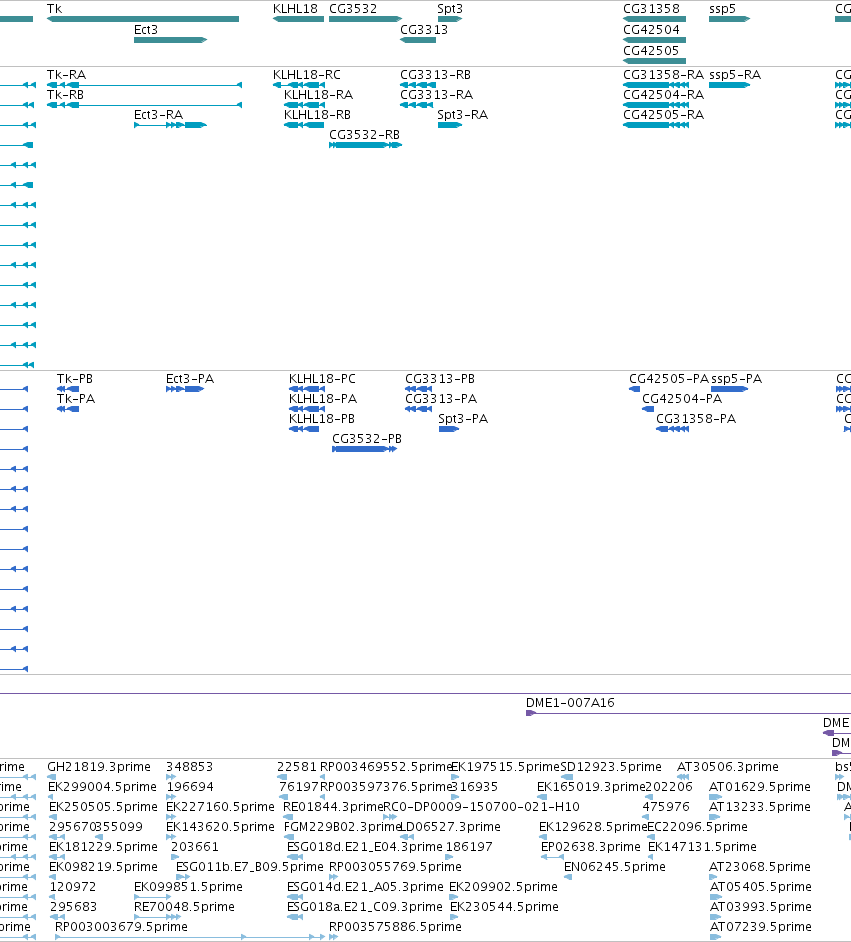
Task: Select the CG3313-PA protein feature
Action: (x=419, y=409)
